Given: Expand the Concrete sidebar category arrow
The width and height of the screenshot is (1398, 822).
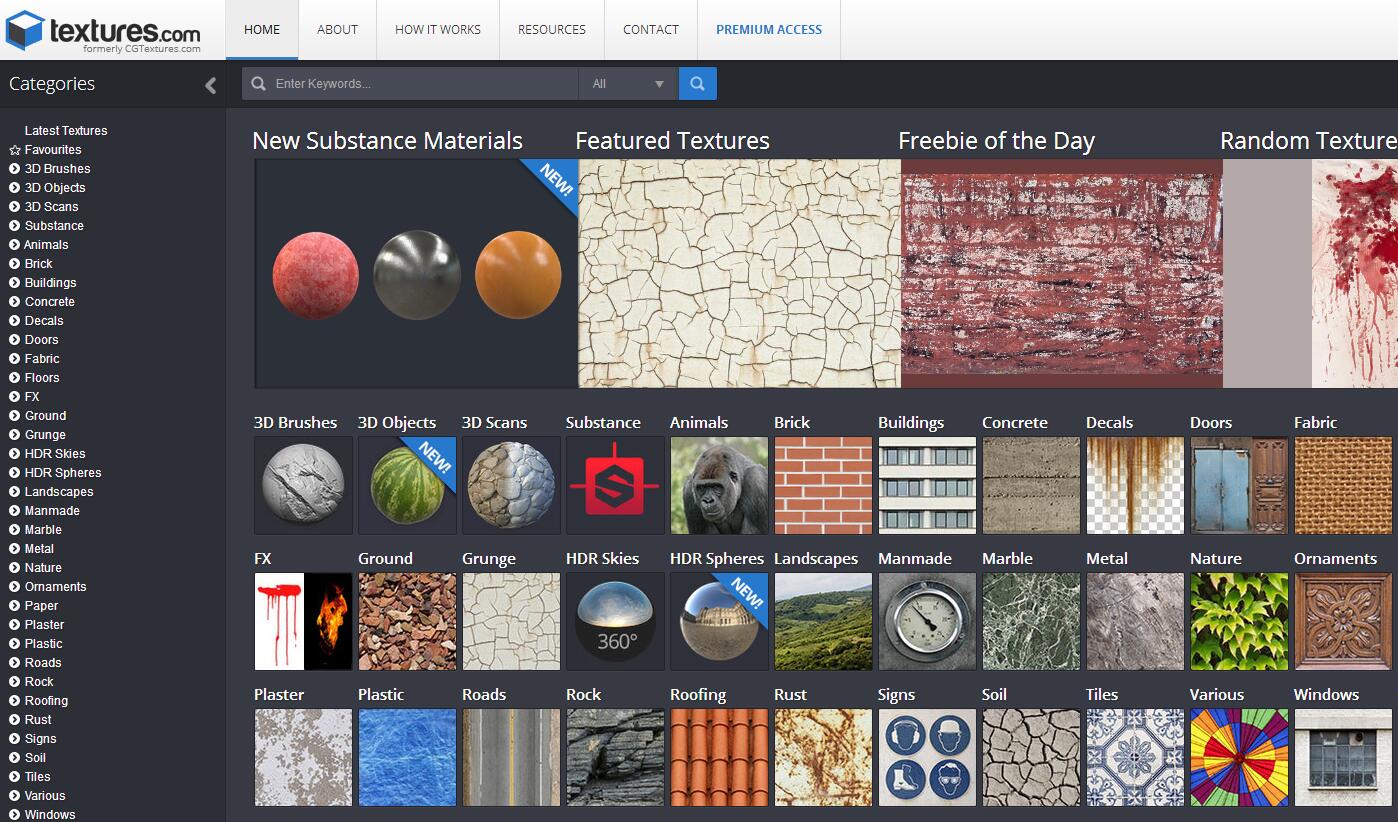Looking at the screenshot, I should [x=15, y=302].
